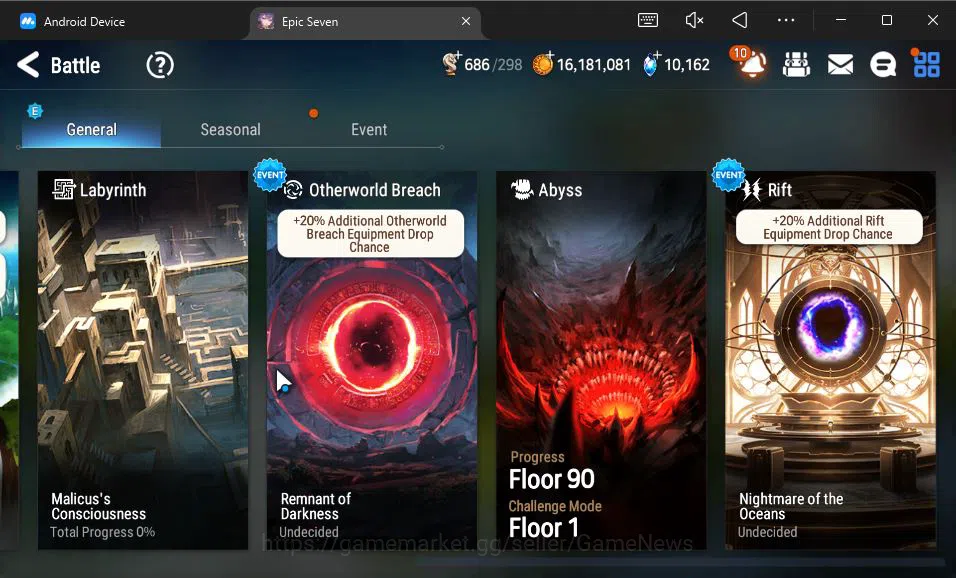Switch to the Seasonal tab

(230, 129)
